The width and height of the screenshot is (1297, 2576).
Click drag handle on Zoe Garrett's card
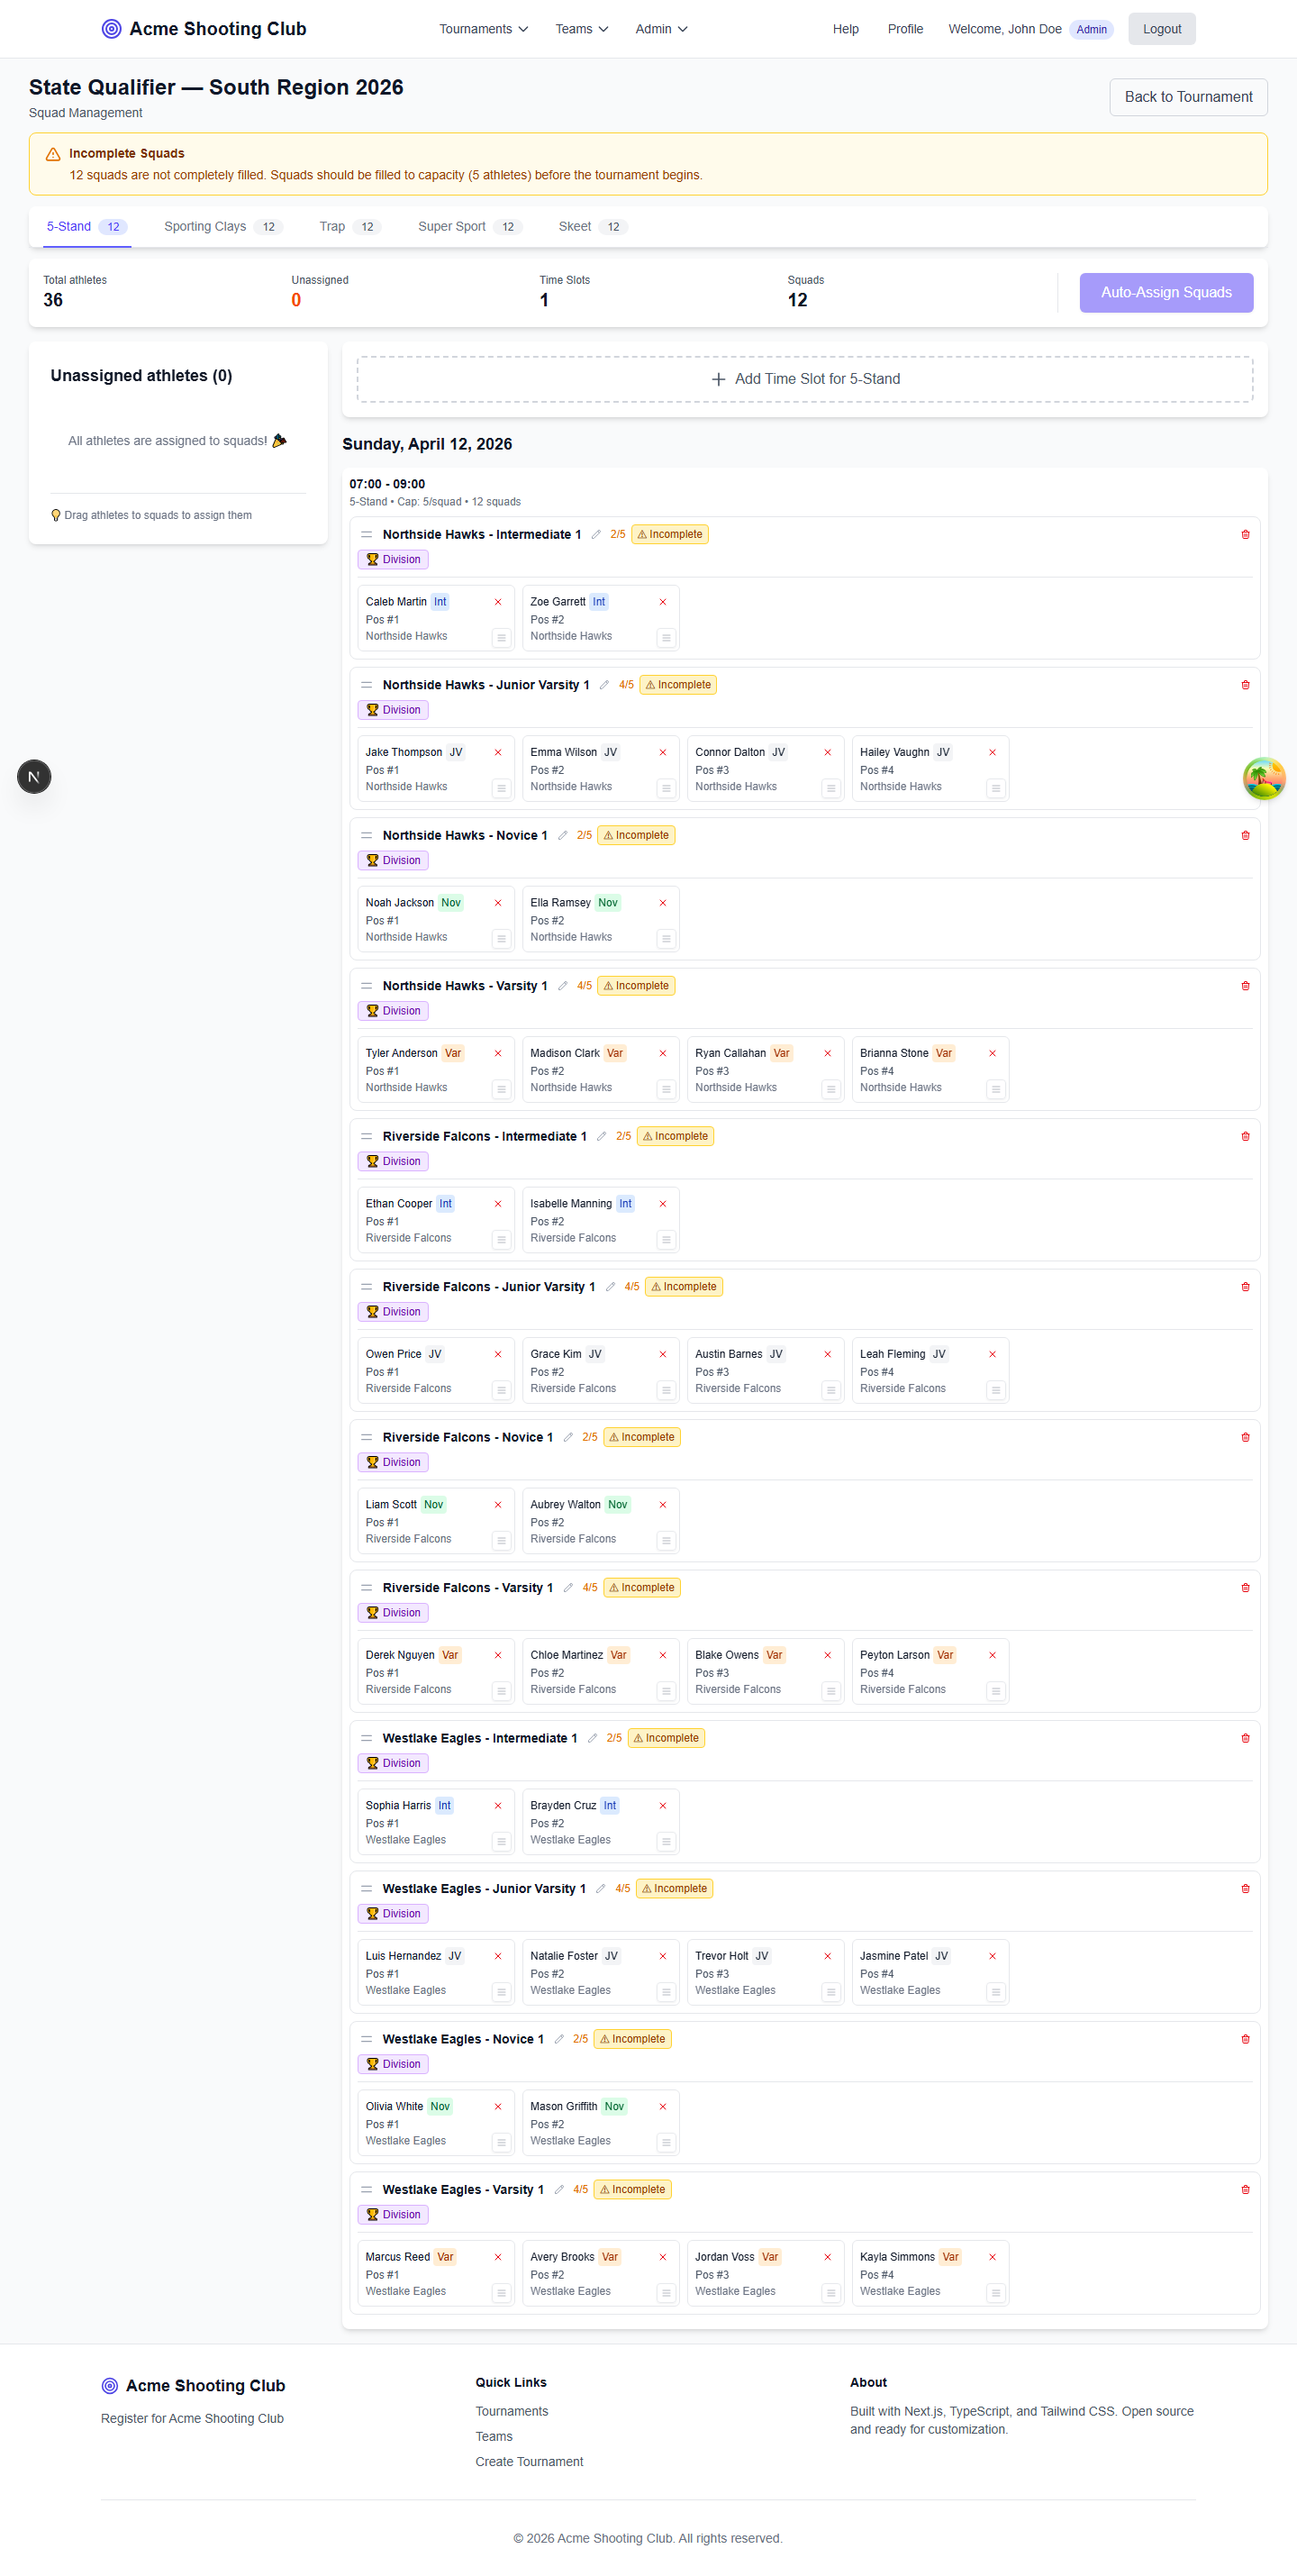666,638
